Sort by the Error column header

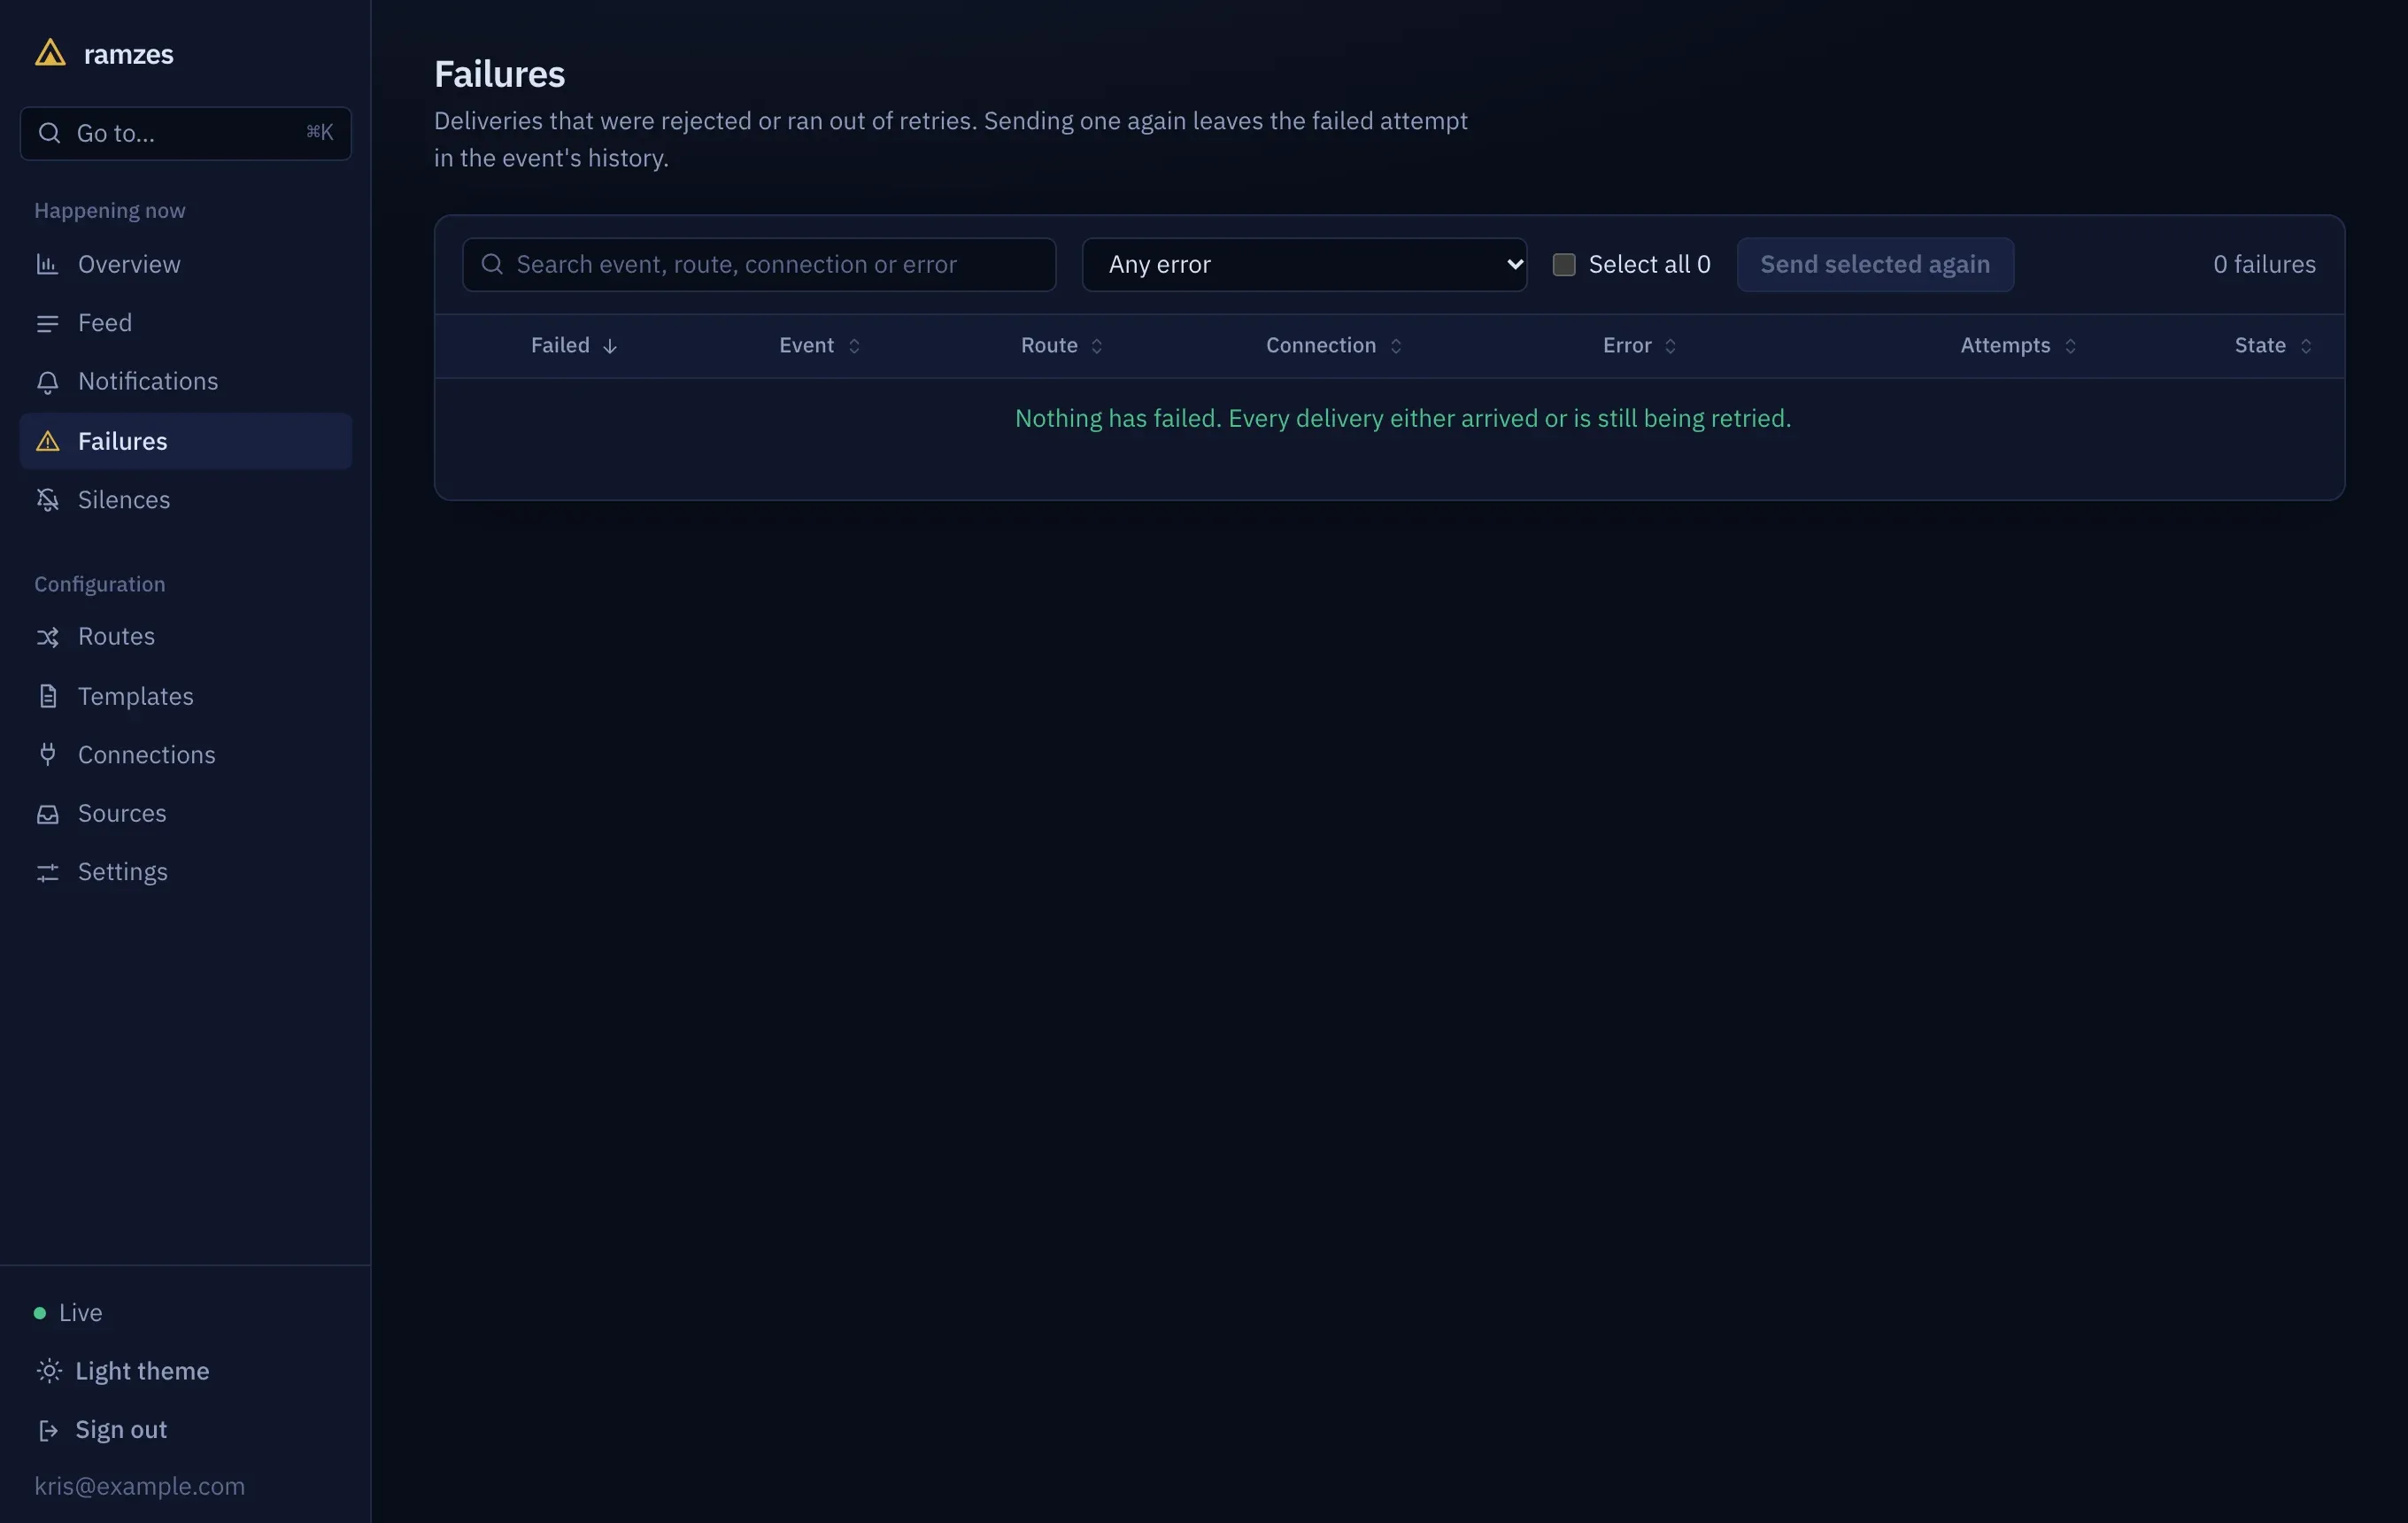click(1640, 345)
